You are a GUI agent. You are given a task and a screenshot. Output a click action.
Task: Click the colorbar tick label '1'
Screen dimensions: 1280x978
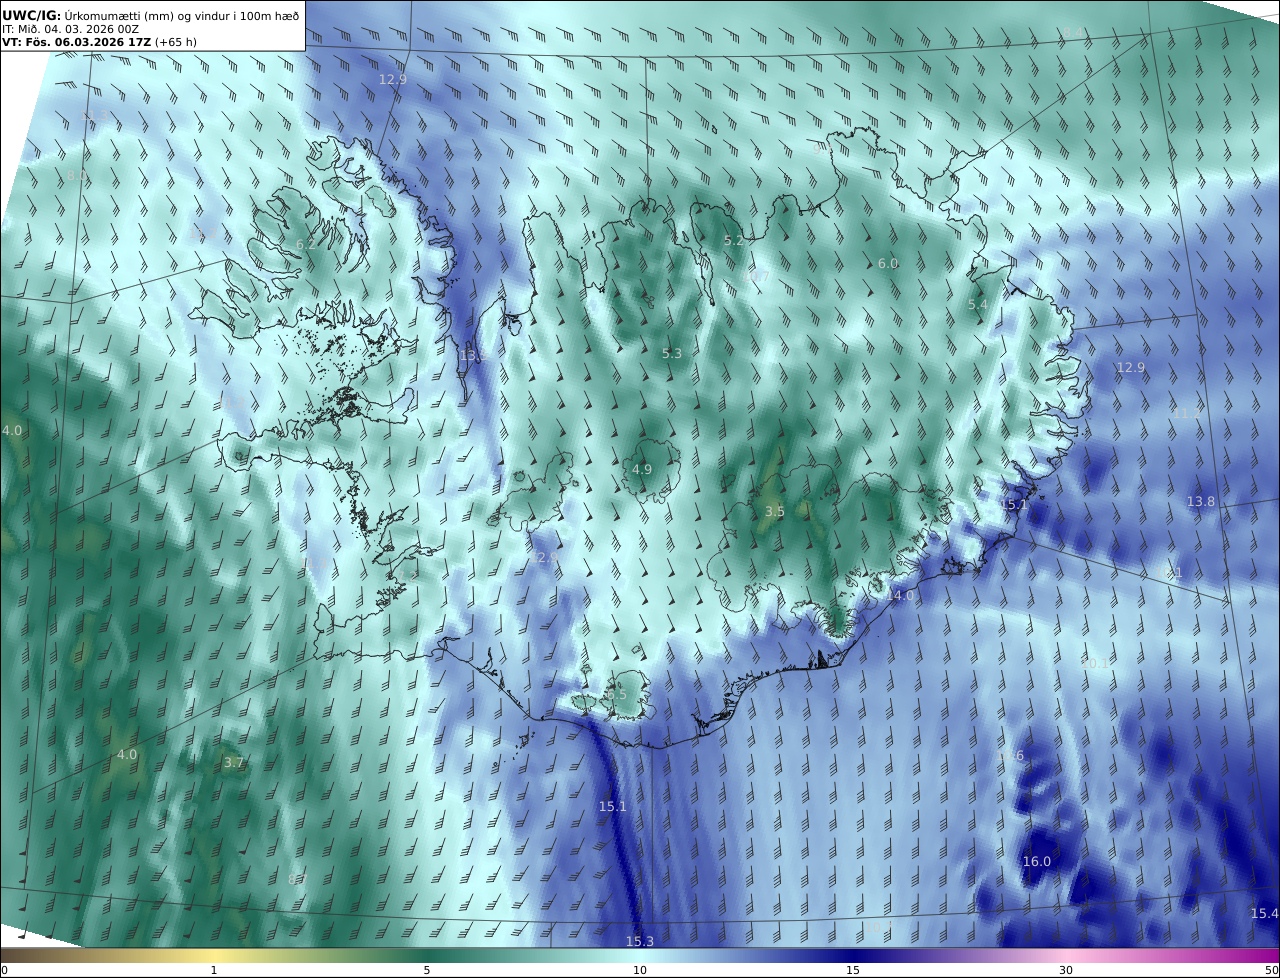[214, 971]
